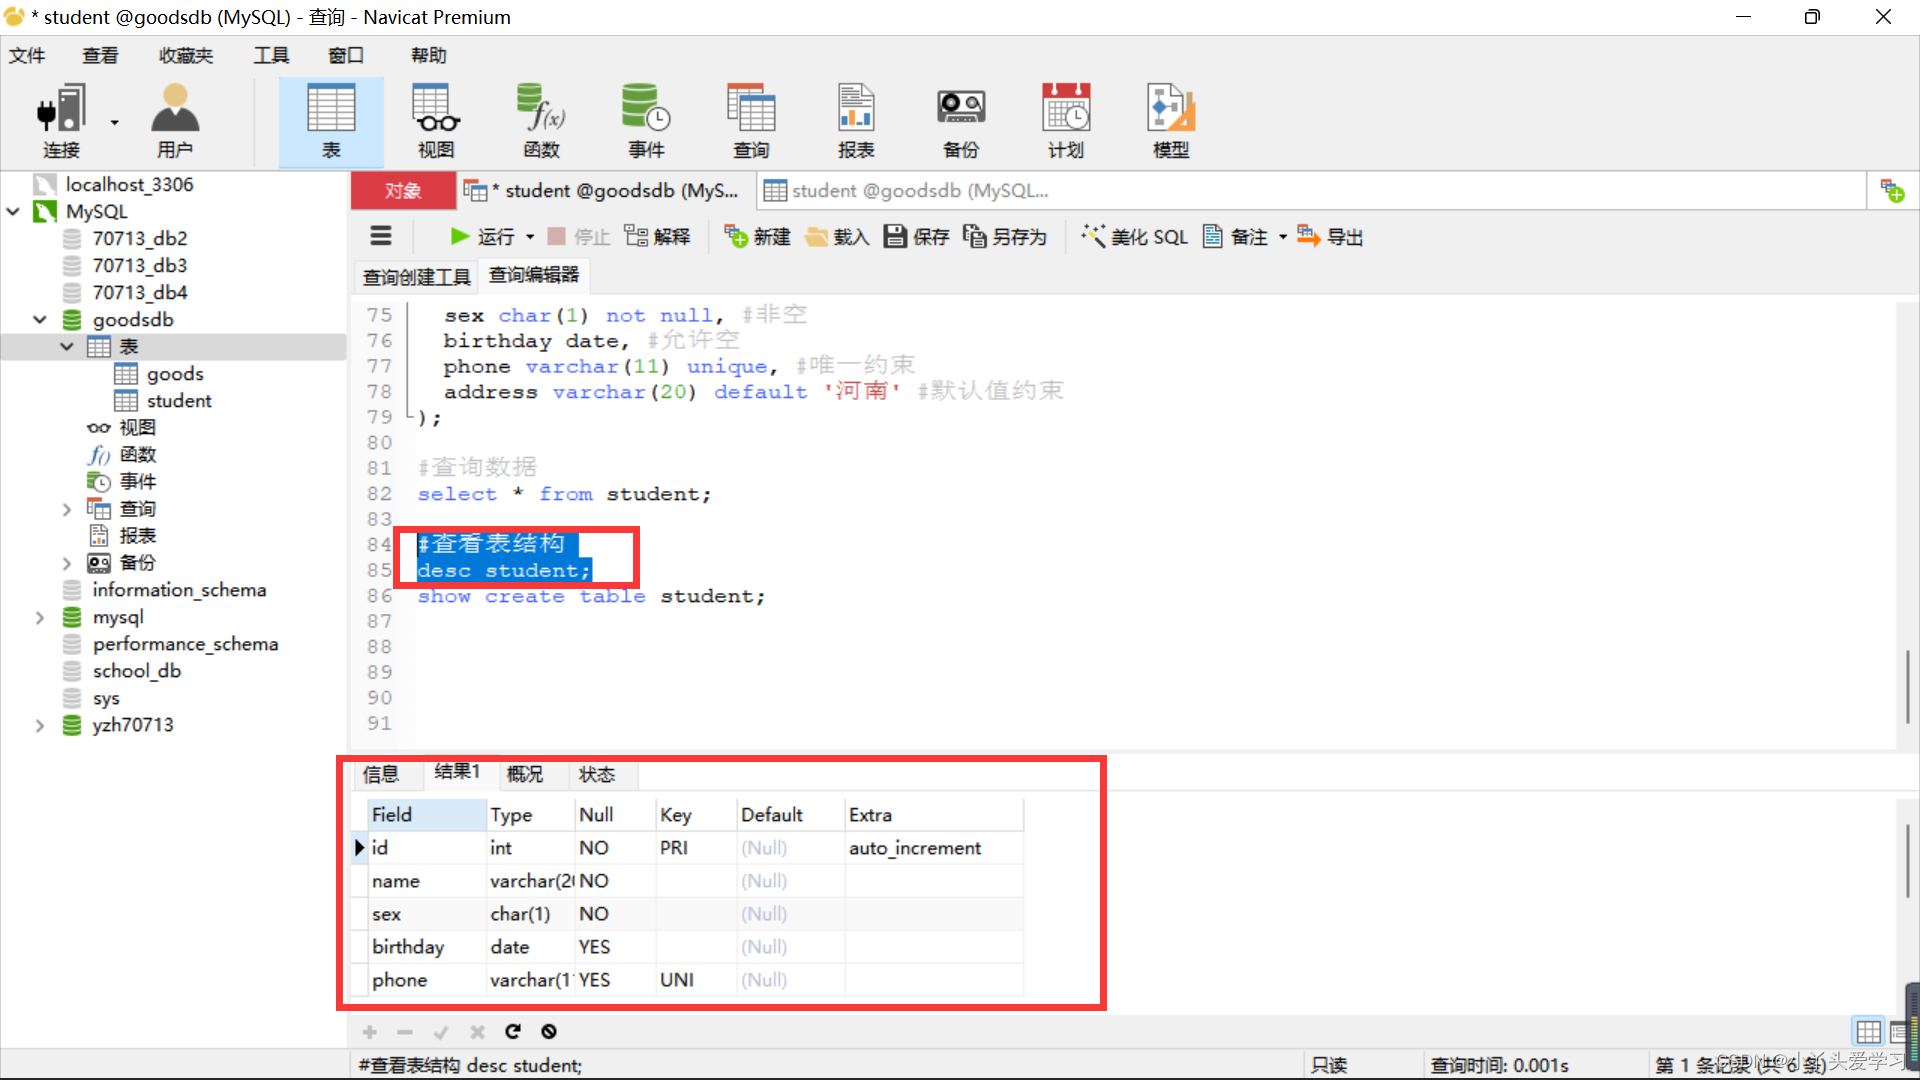
Task: Collapse the 表 tables node
Action: 67,346
